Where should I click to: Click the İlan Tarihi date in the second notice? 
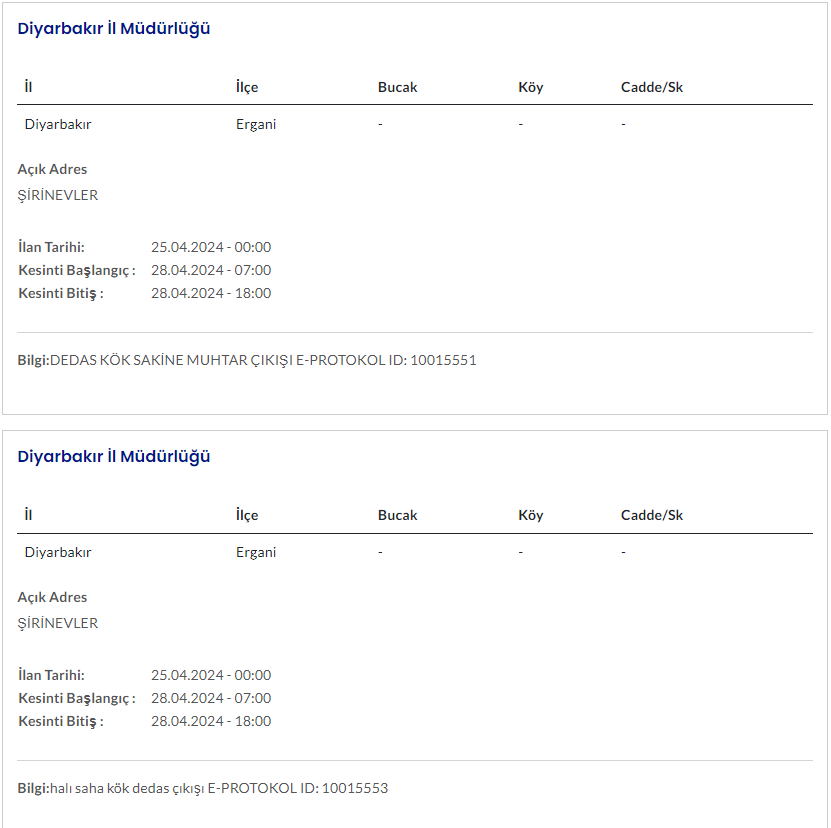(x=211, y=675)
